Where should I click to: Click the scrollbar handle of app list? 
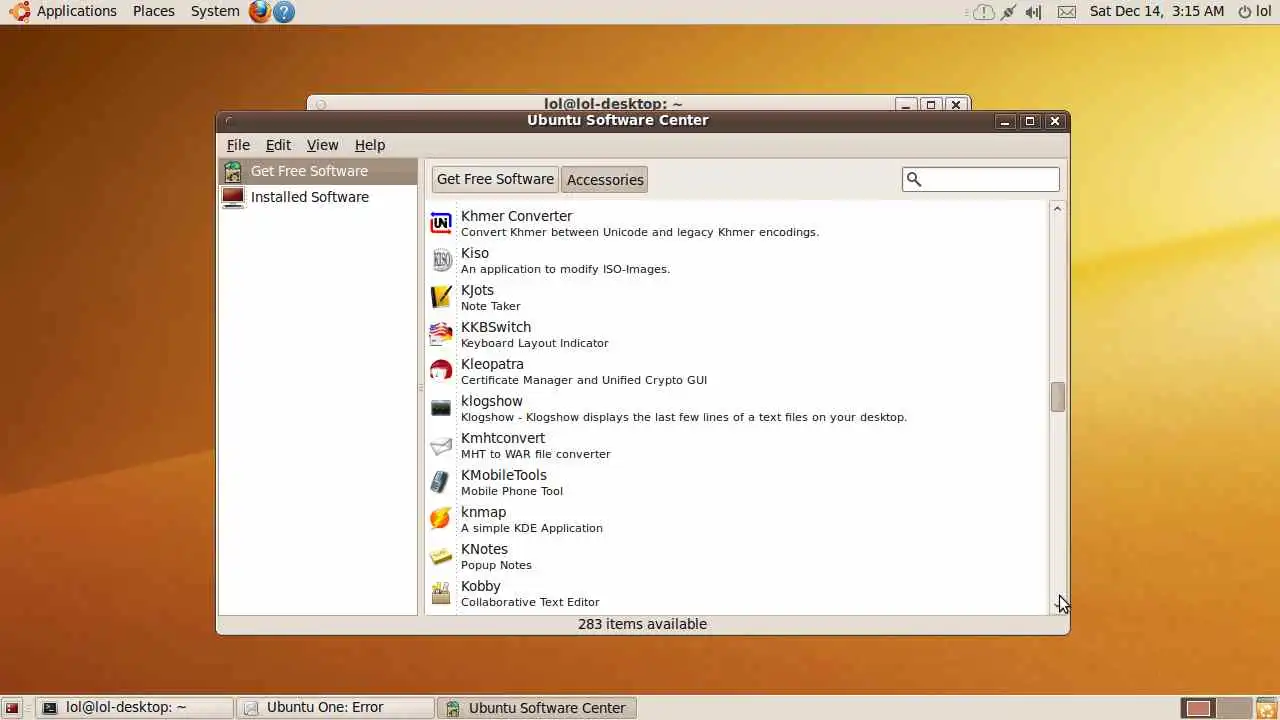pos(1058,397)
